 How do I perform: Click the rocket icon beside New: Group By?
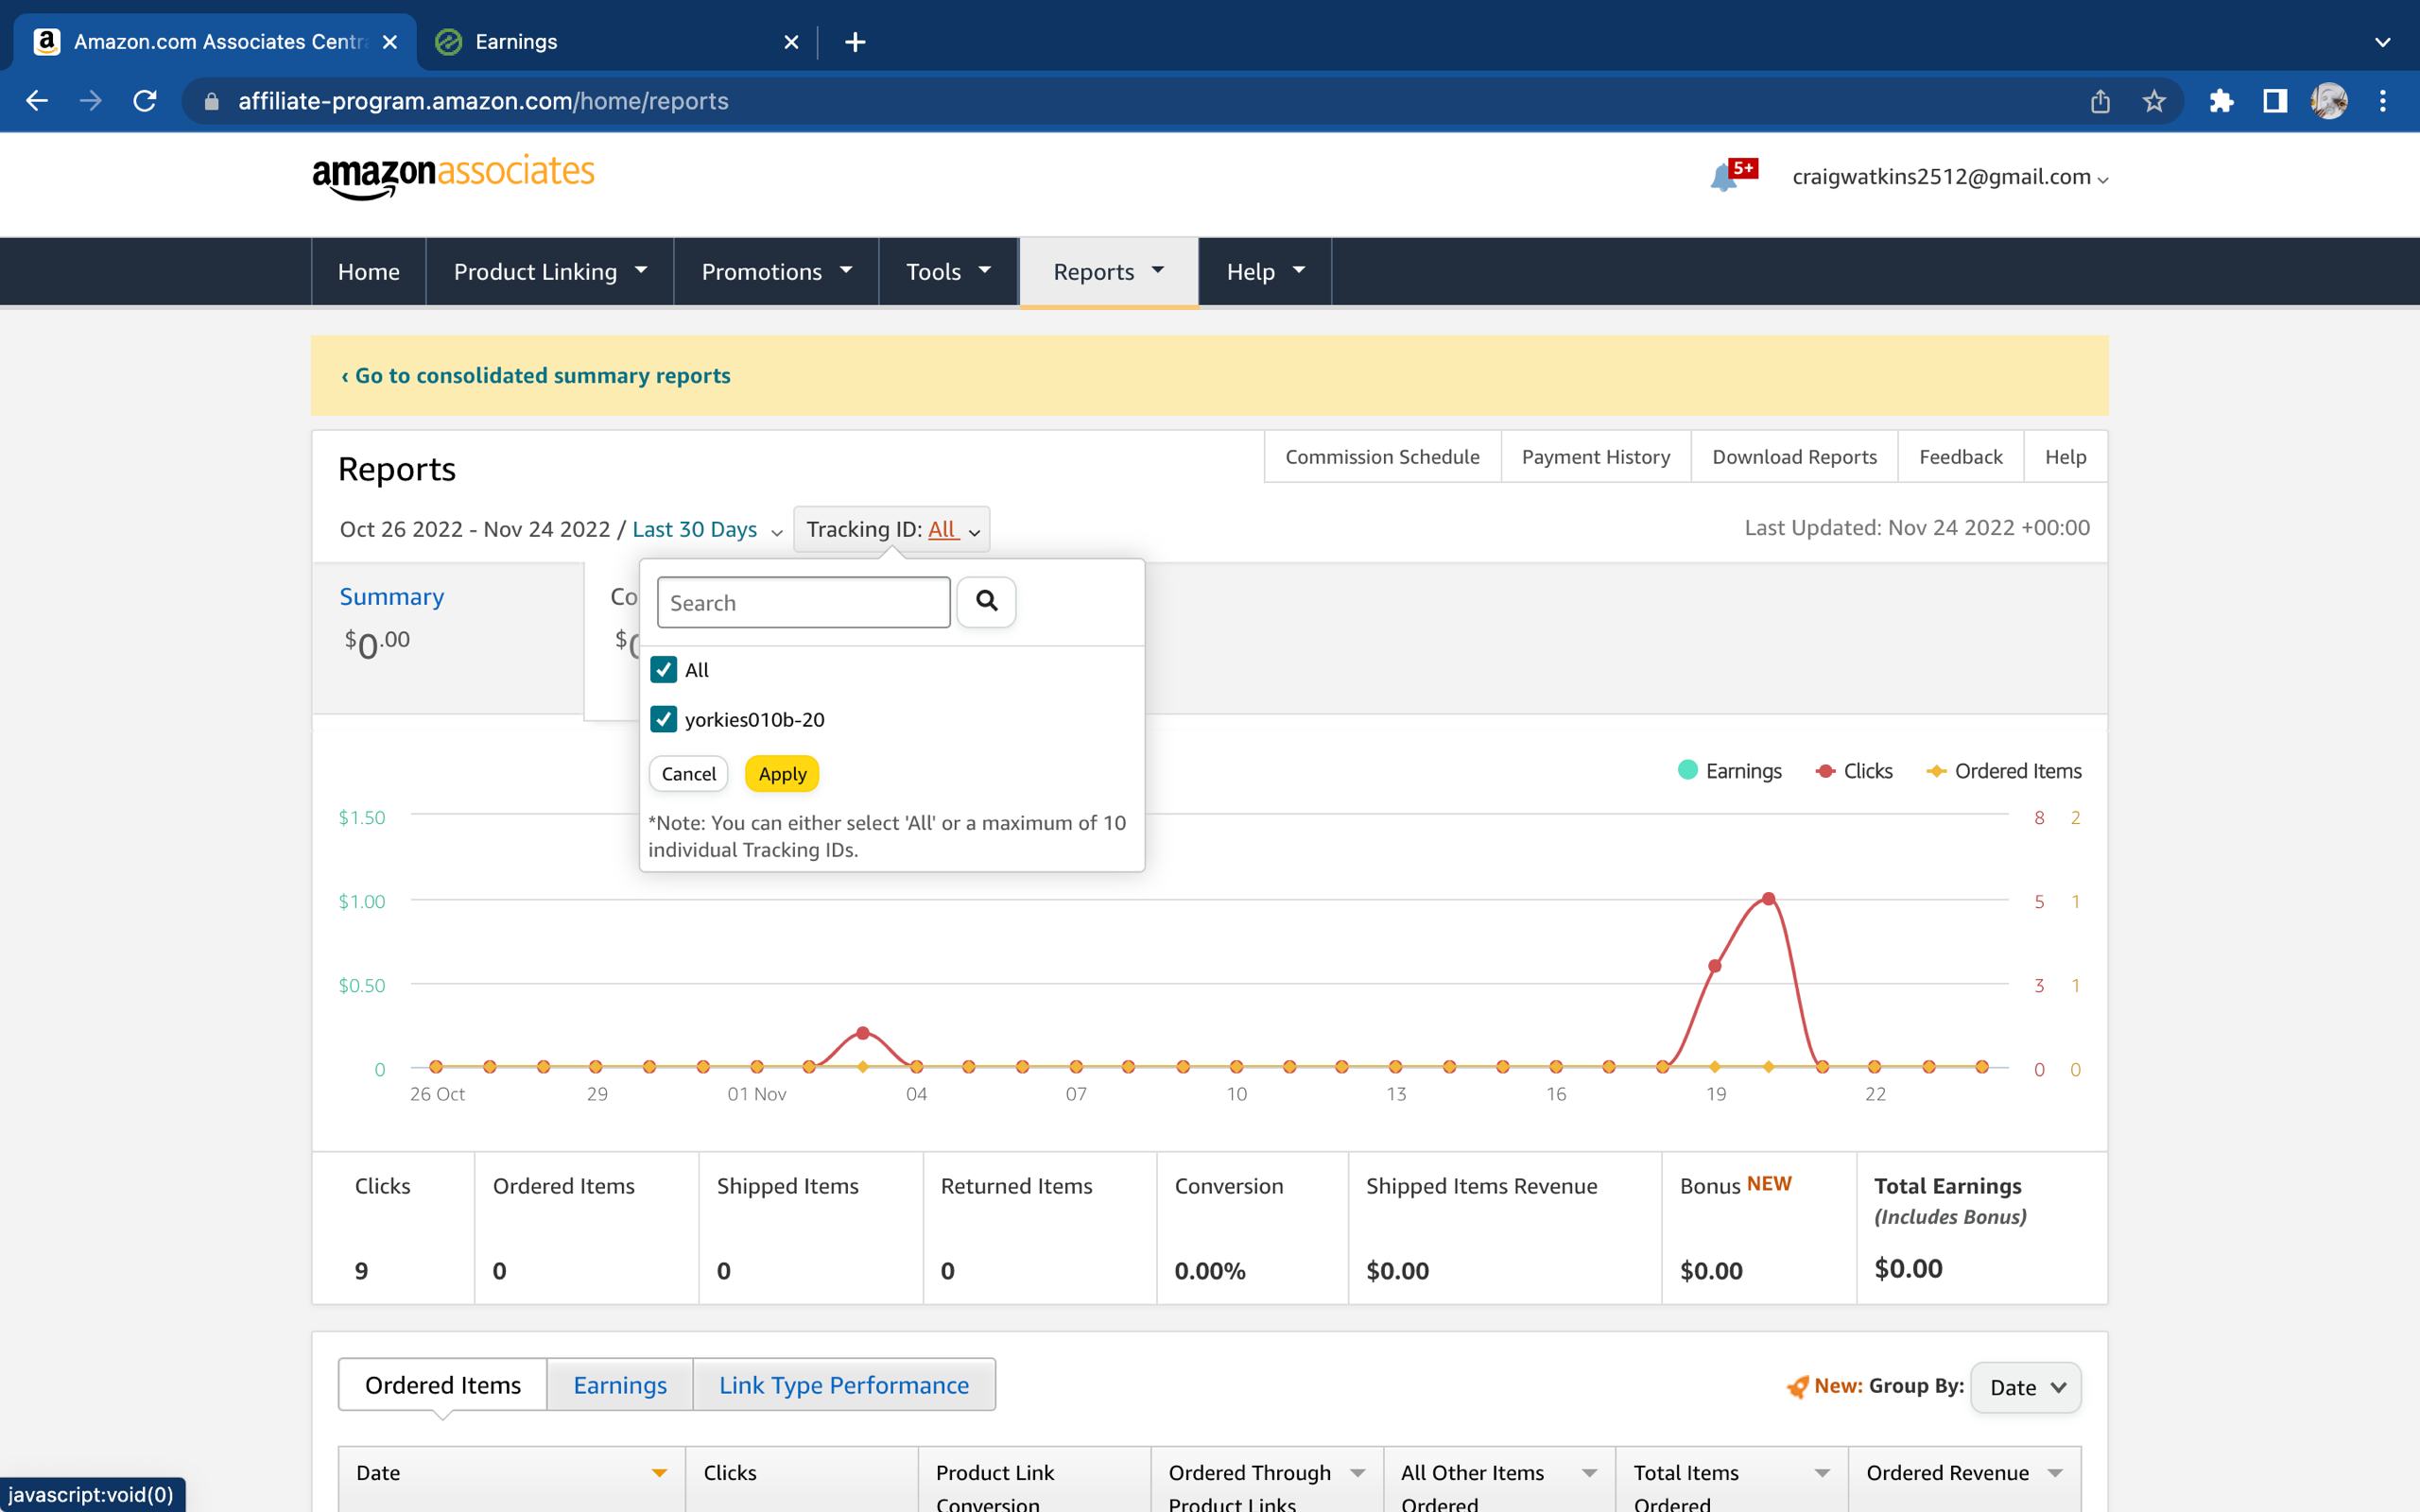1797,1386
